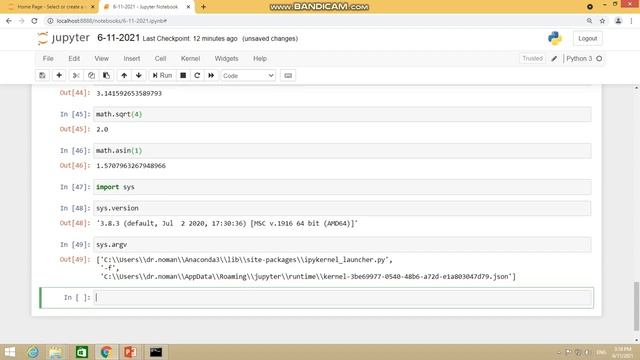Open the Help menu

pyautogui.click(x=260, y=58)
